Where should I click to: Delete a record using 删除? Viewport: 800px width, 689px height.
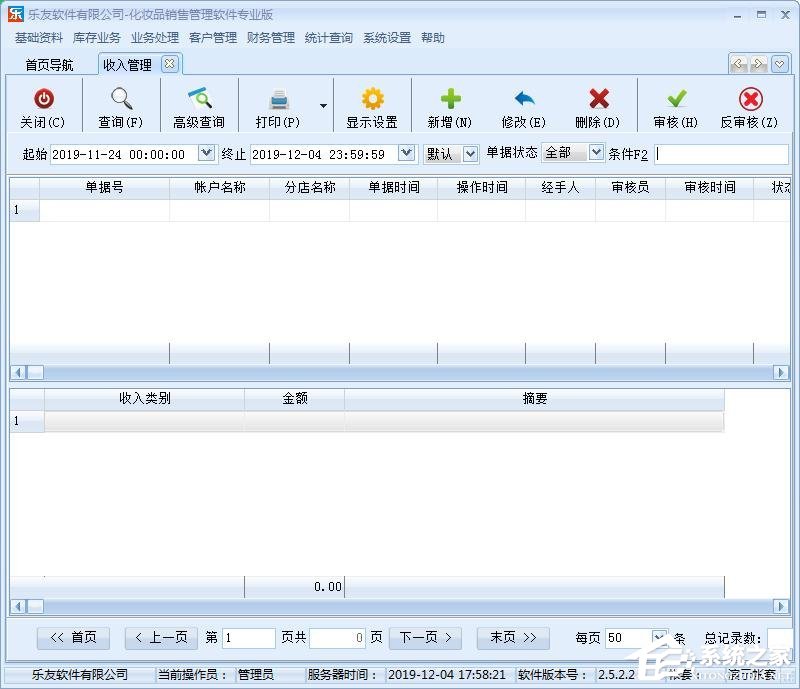pyautogui.click(x=597, y=104)
